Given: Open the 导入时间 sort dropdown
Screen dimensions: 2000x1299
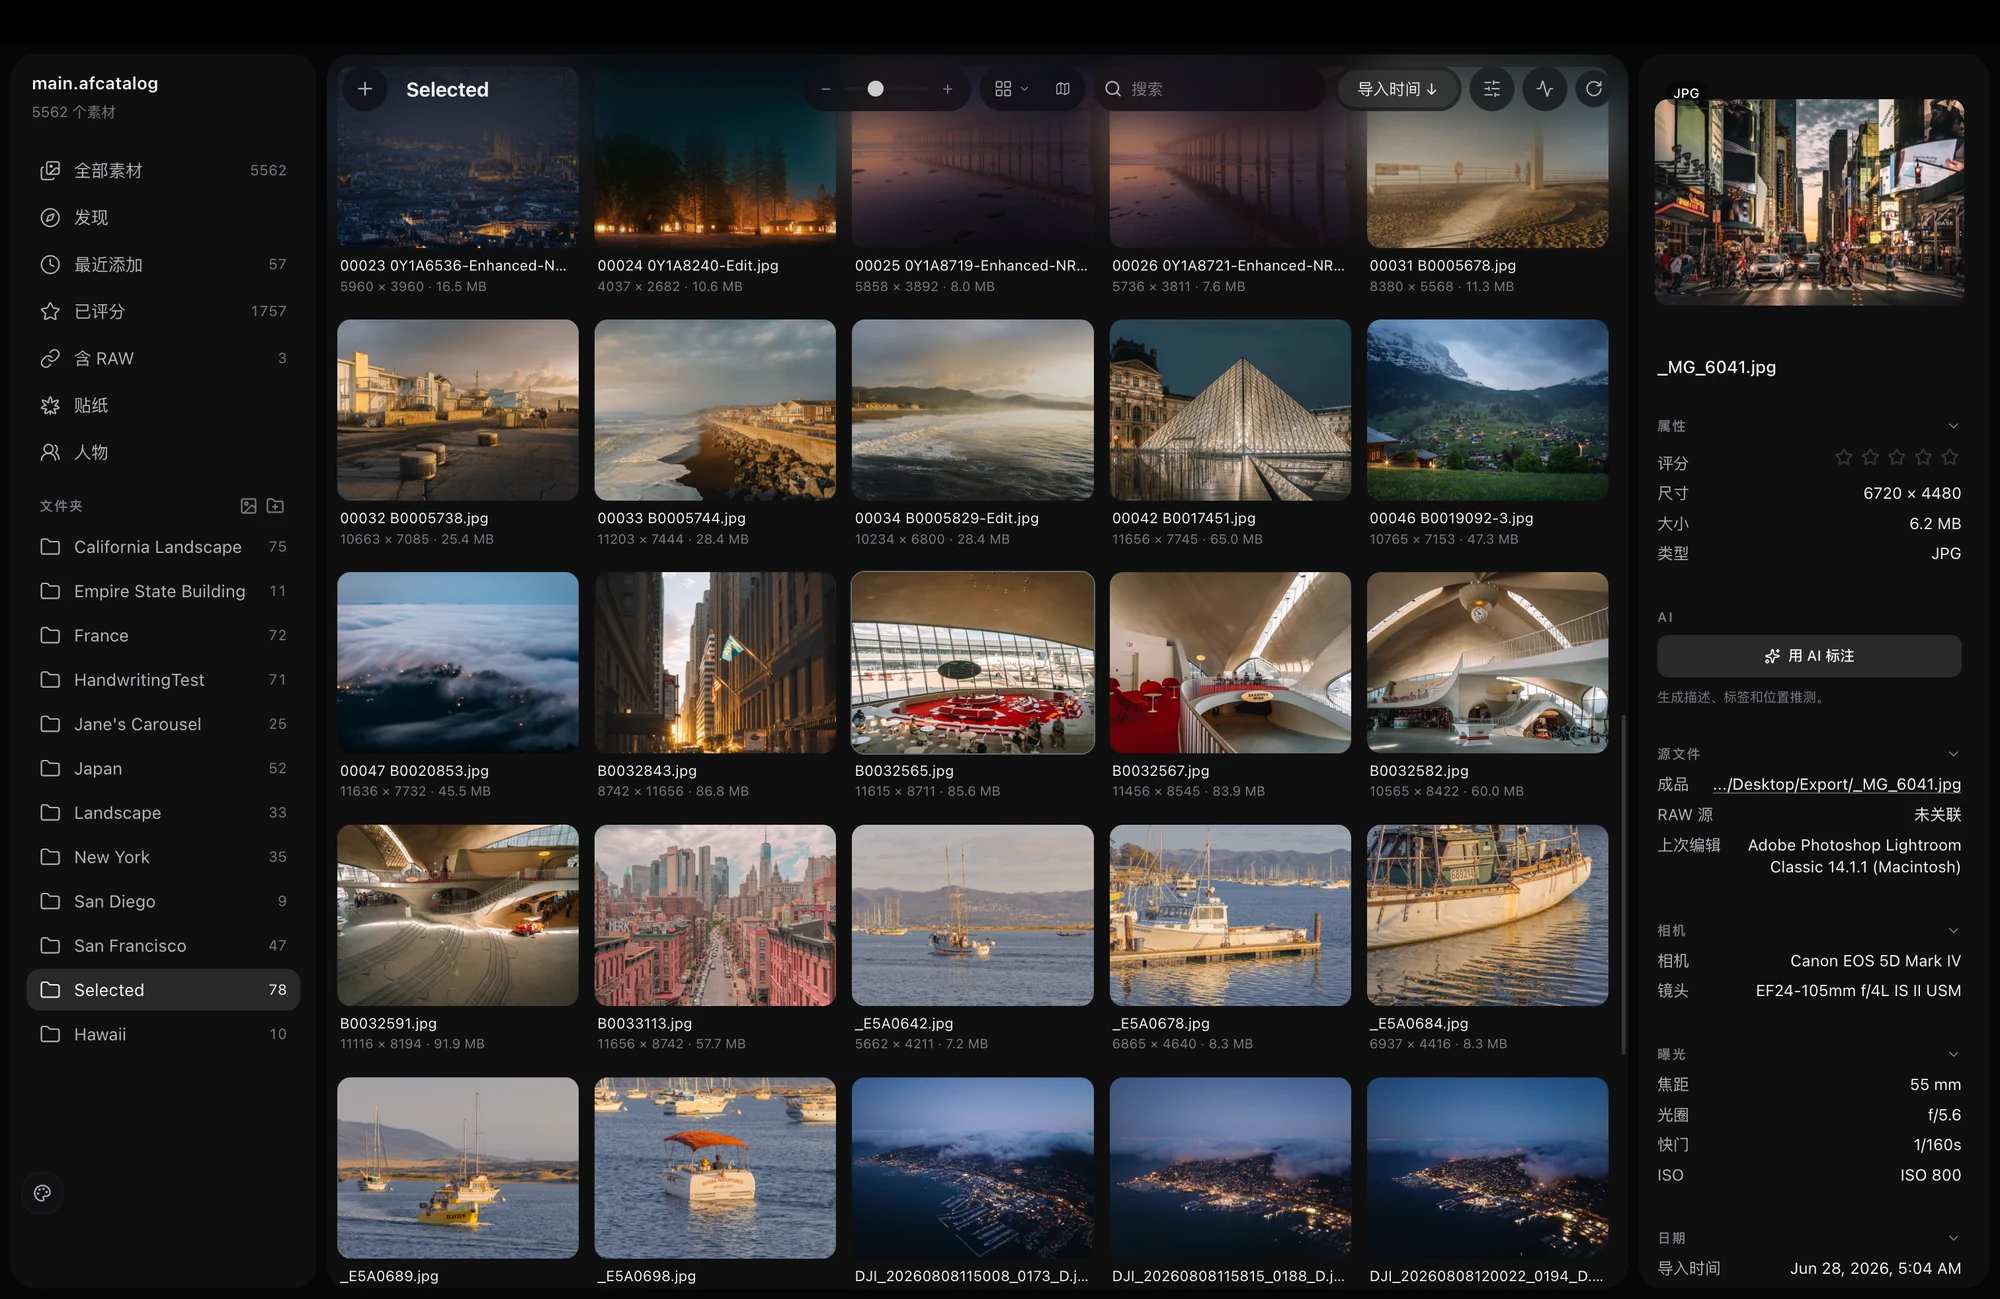Looking at the screenshot, I should (1398, 89).
